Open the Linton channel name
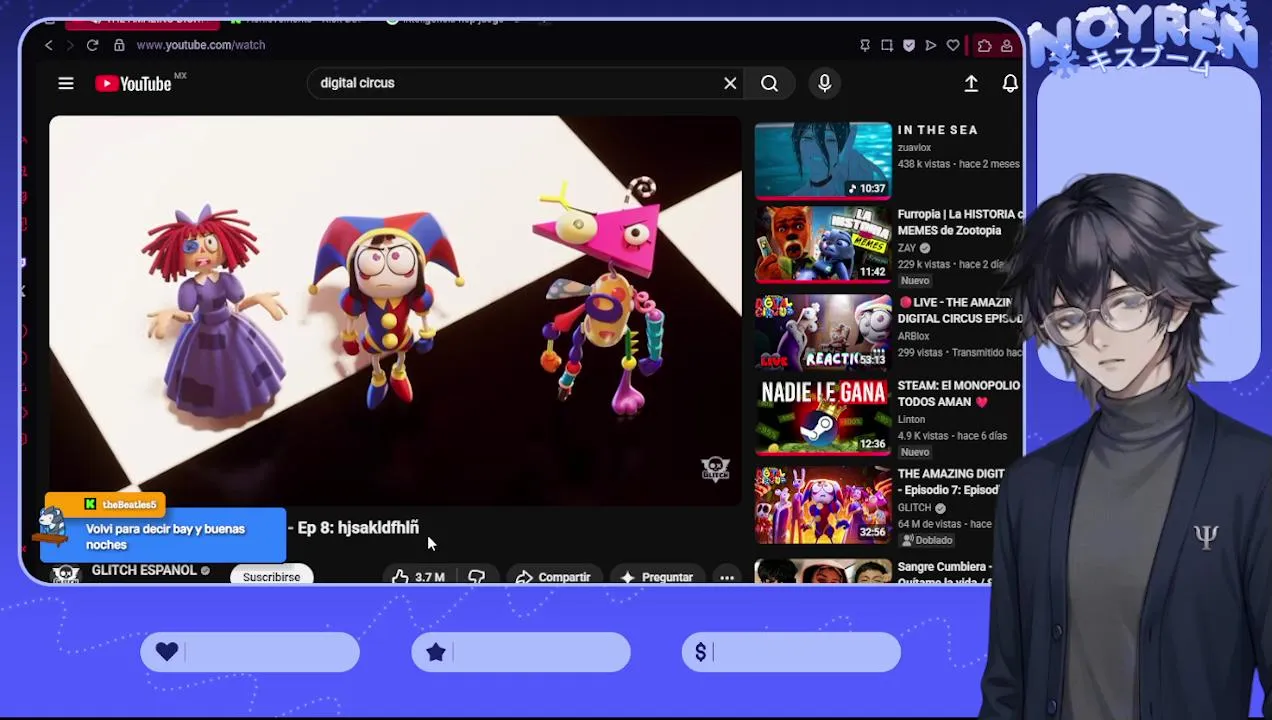Image resolution: width=1272 pixels, height=720 pixels. pyautogui.click(x=911, y=420)
